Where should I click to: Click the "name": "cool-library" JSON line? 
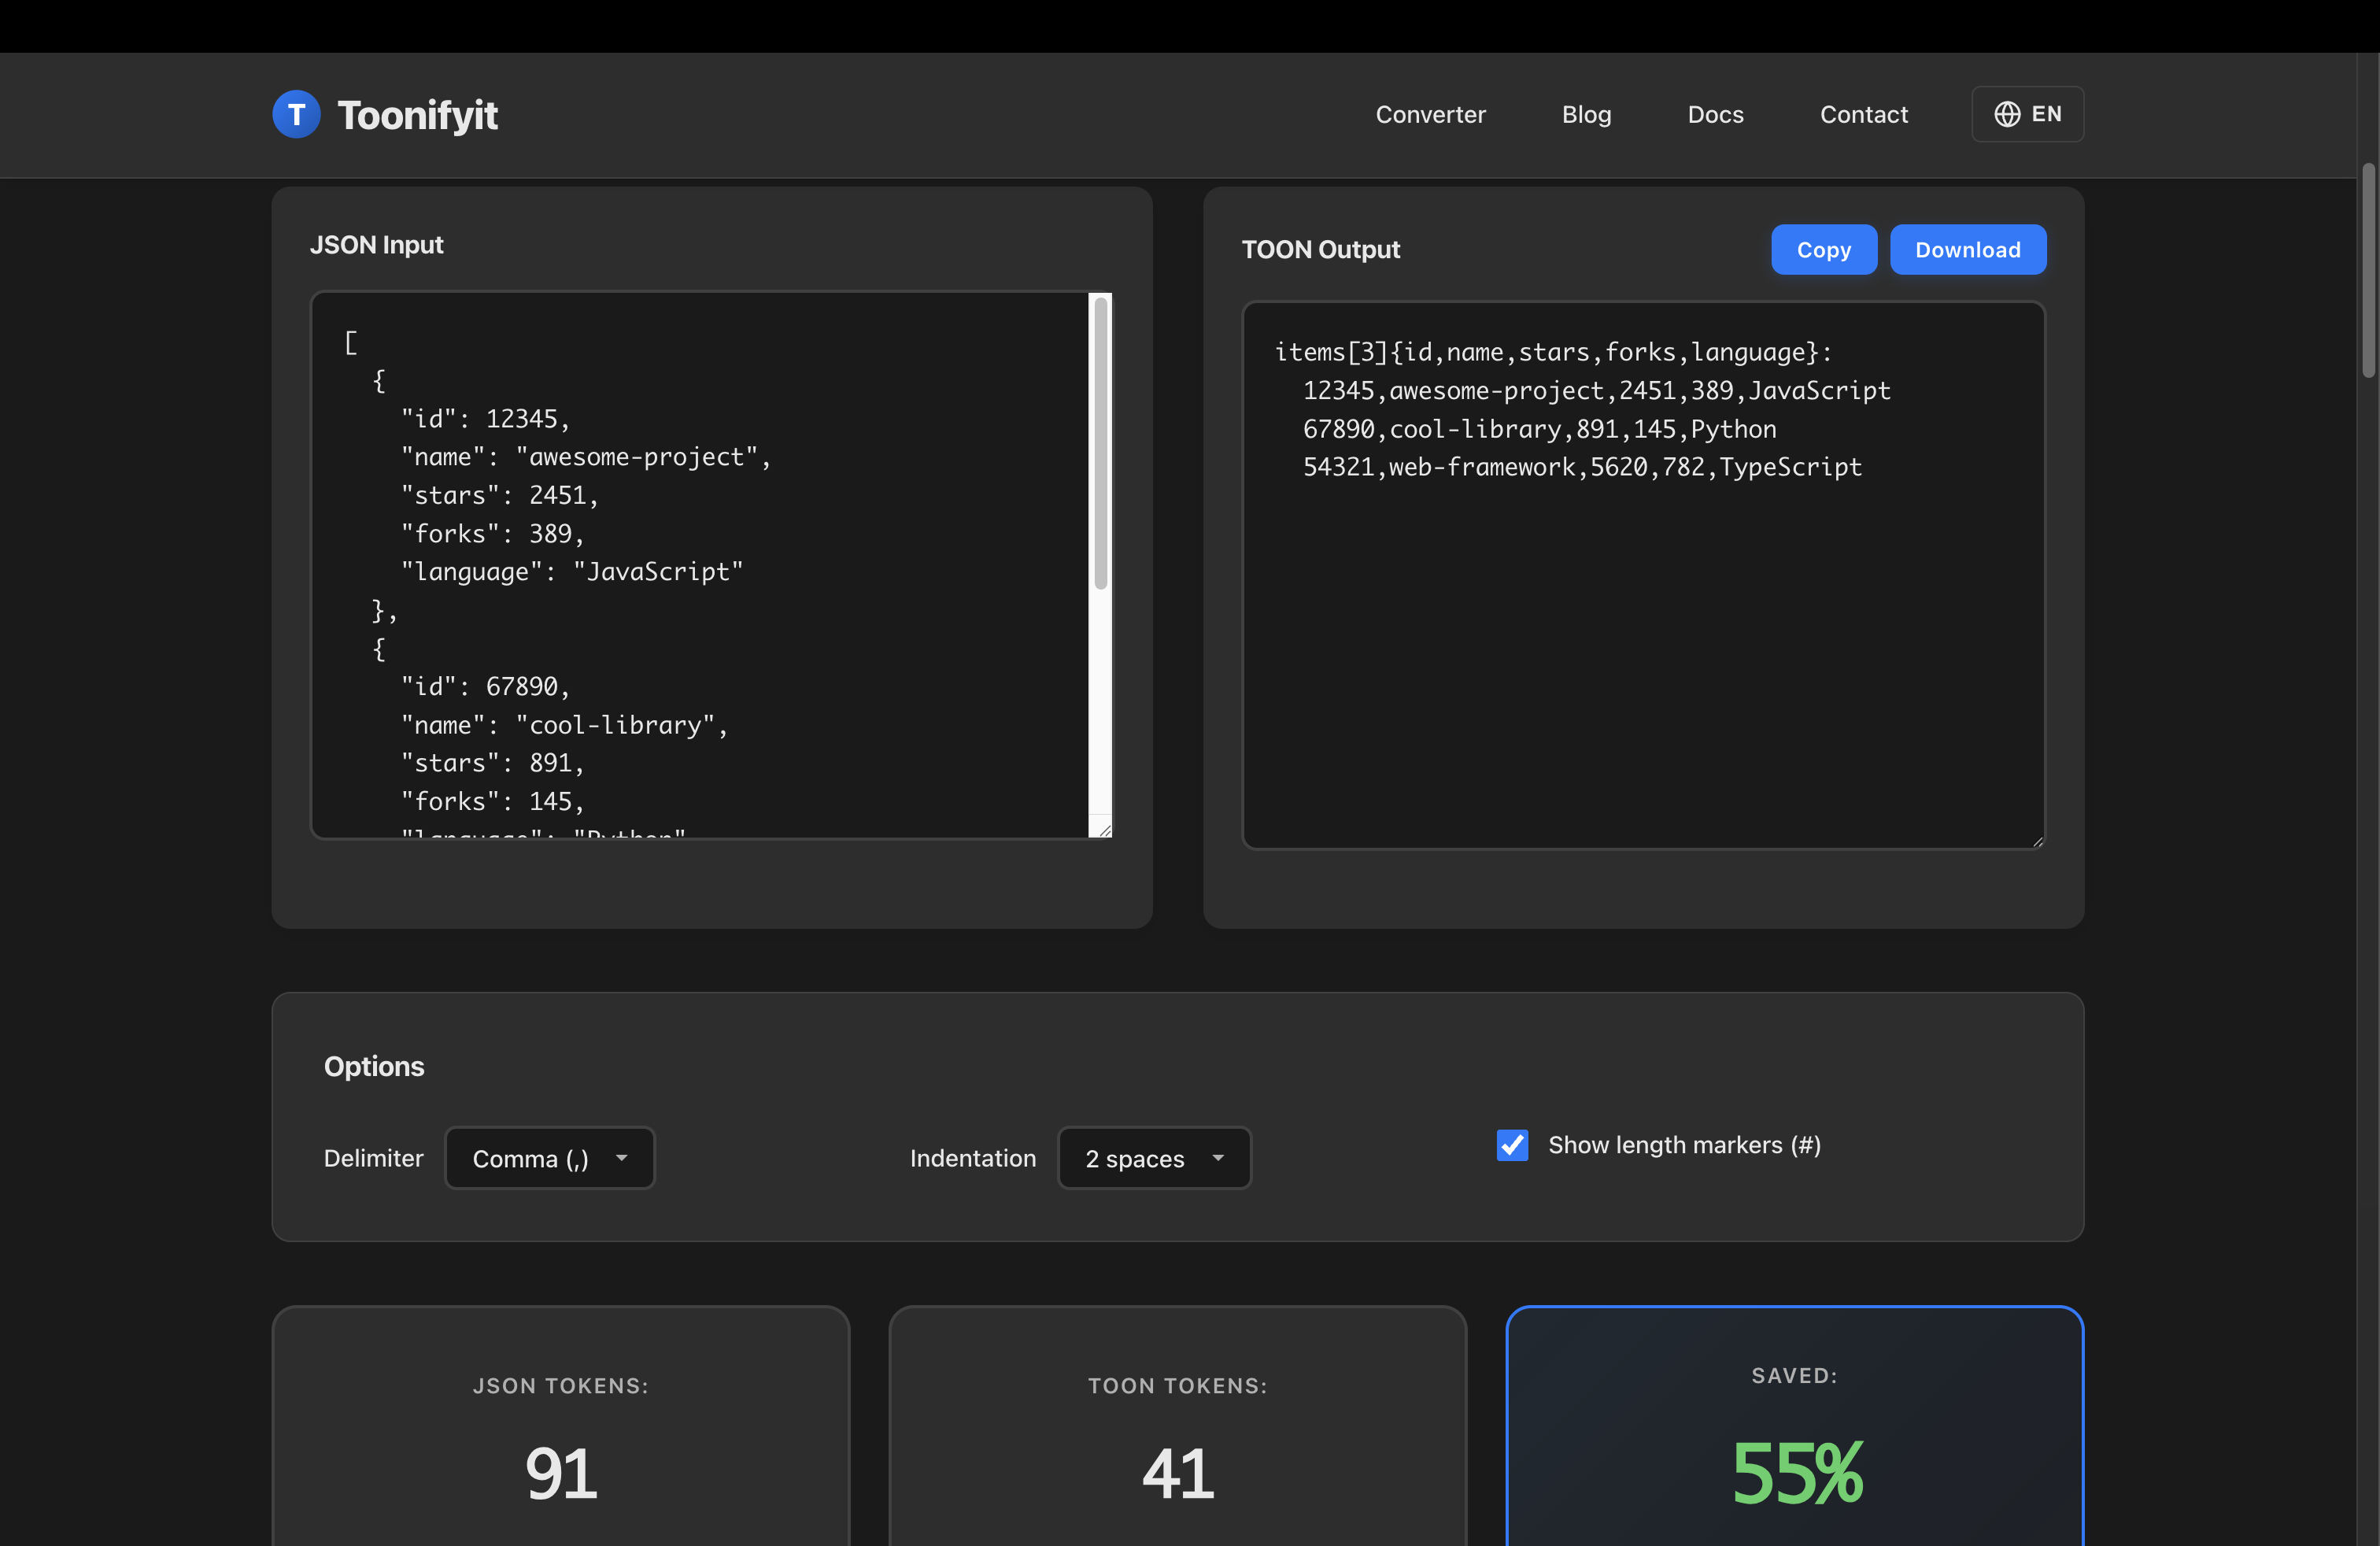click(564, 725)
